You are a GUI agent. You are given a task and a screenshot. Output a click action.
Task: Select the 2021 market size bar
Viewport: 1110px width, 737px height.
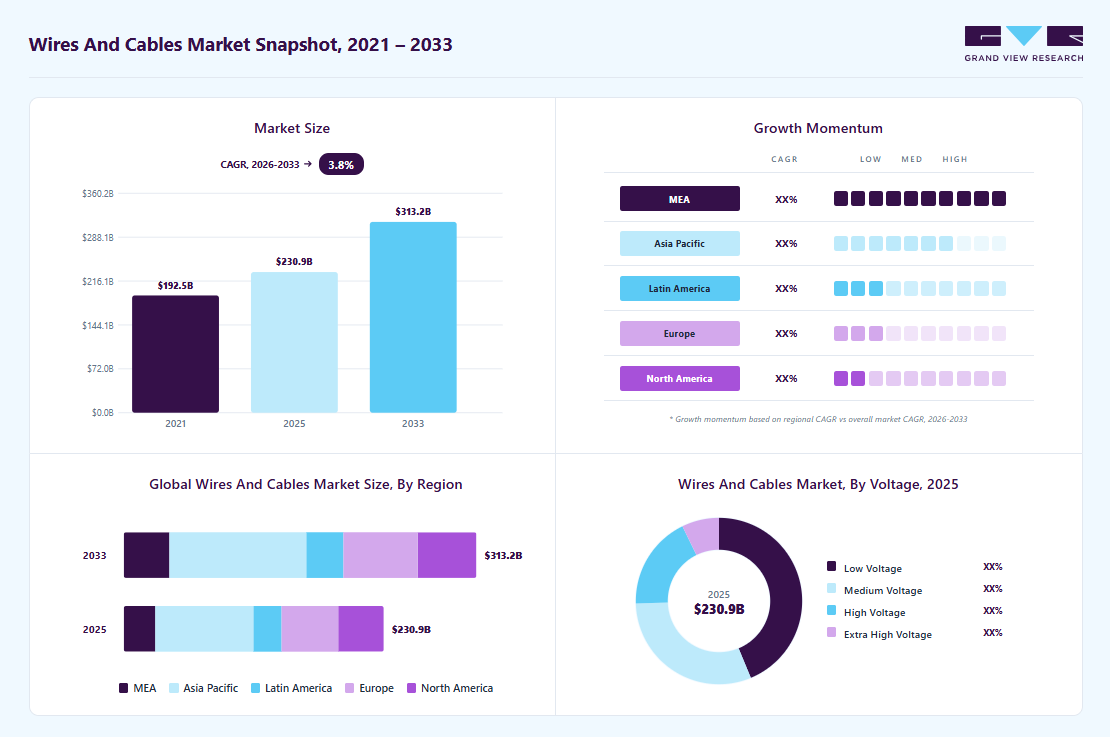point(176,354)
